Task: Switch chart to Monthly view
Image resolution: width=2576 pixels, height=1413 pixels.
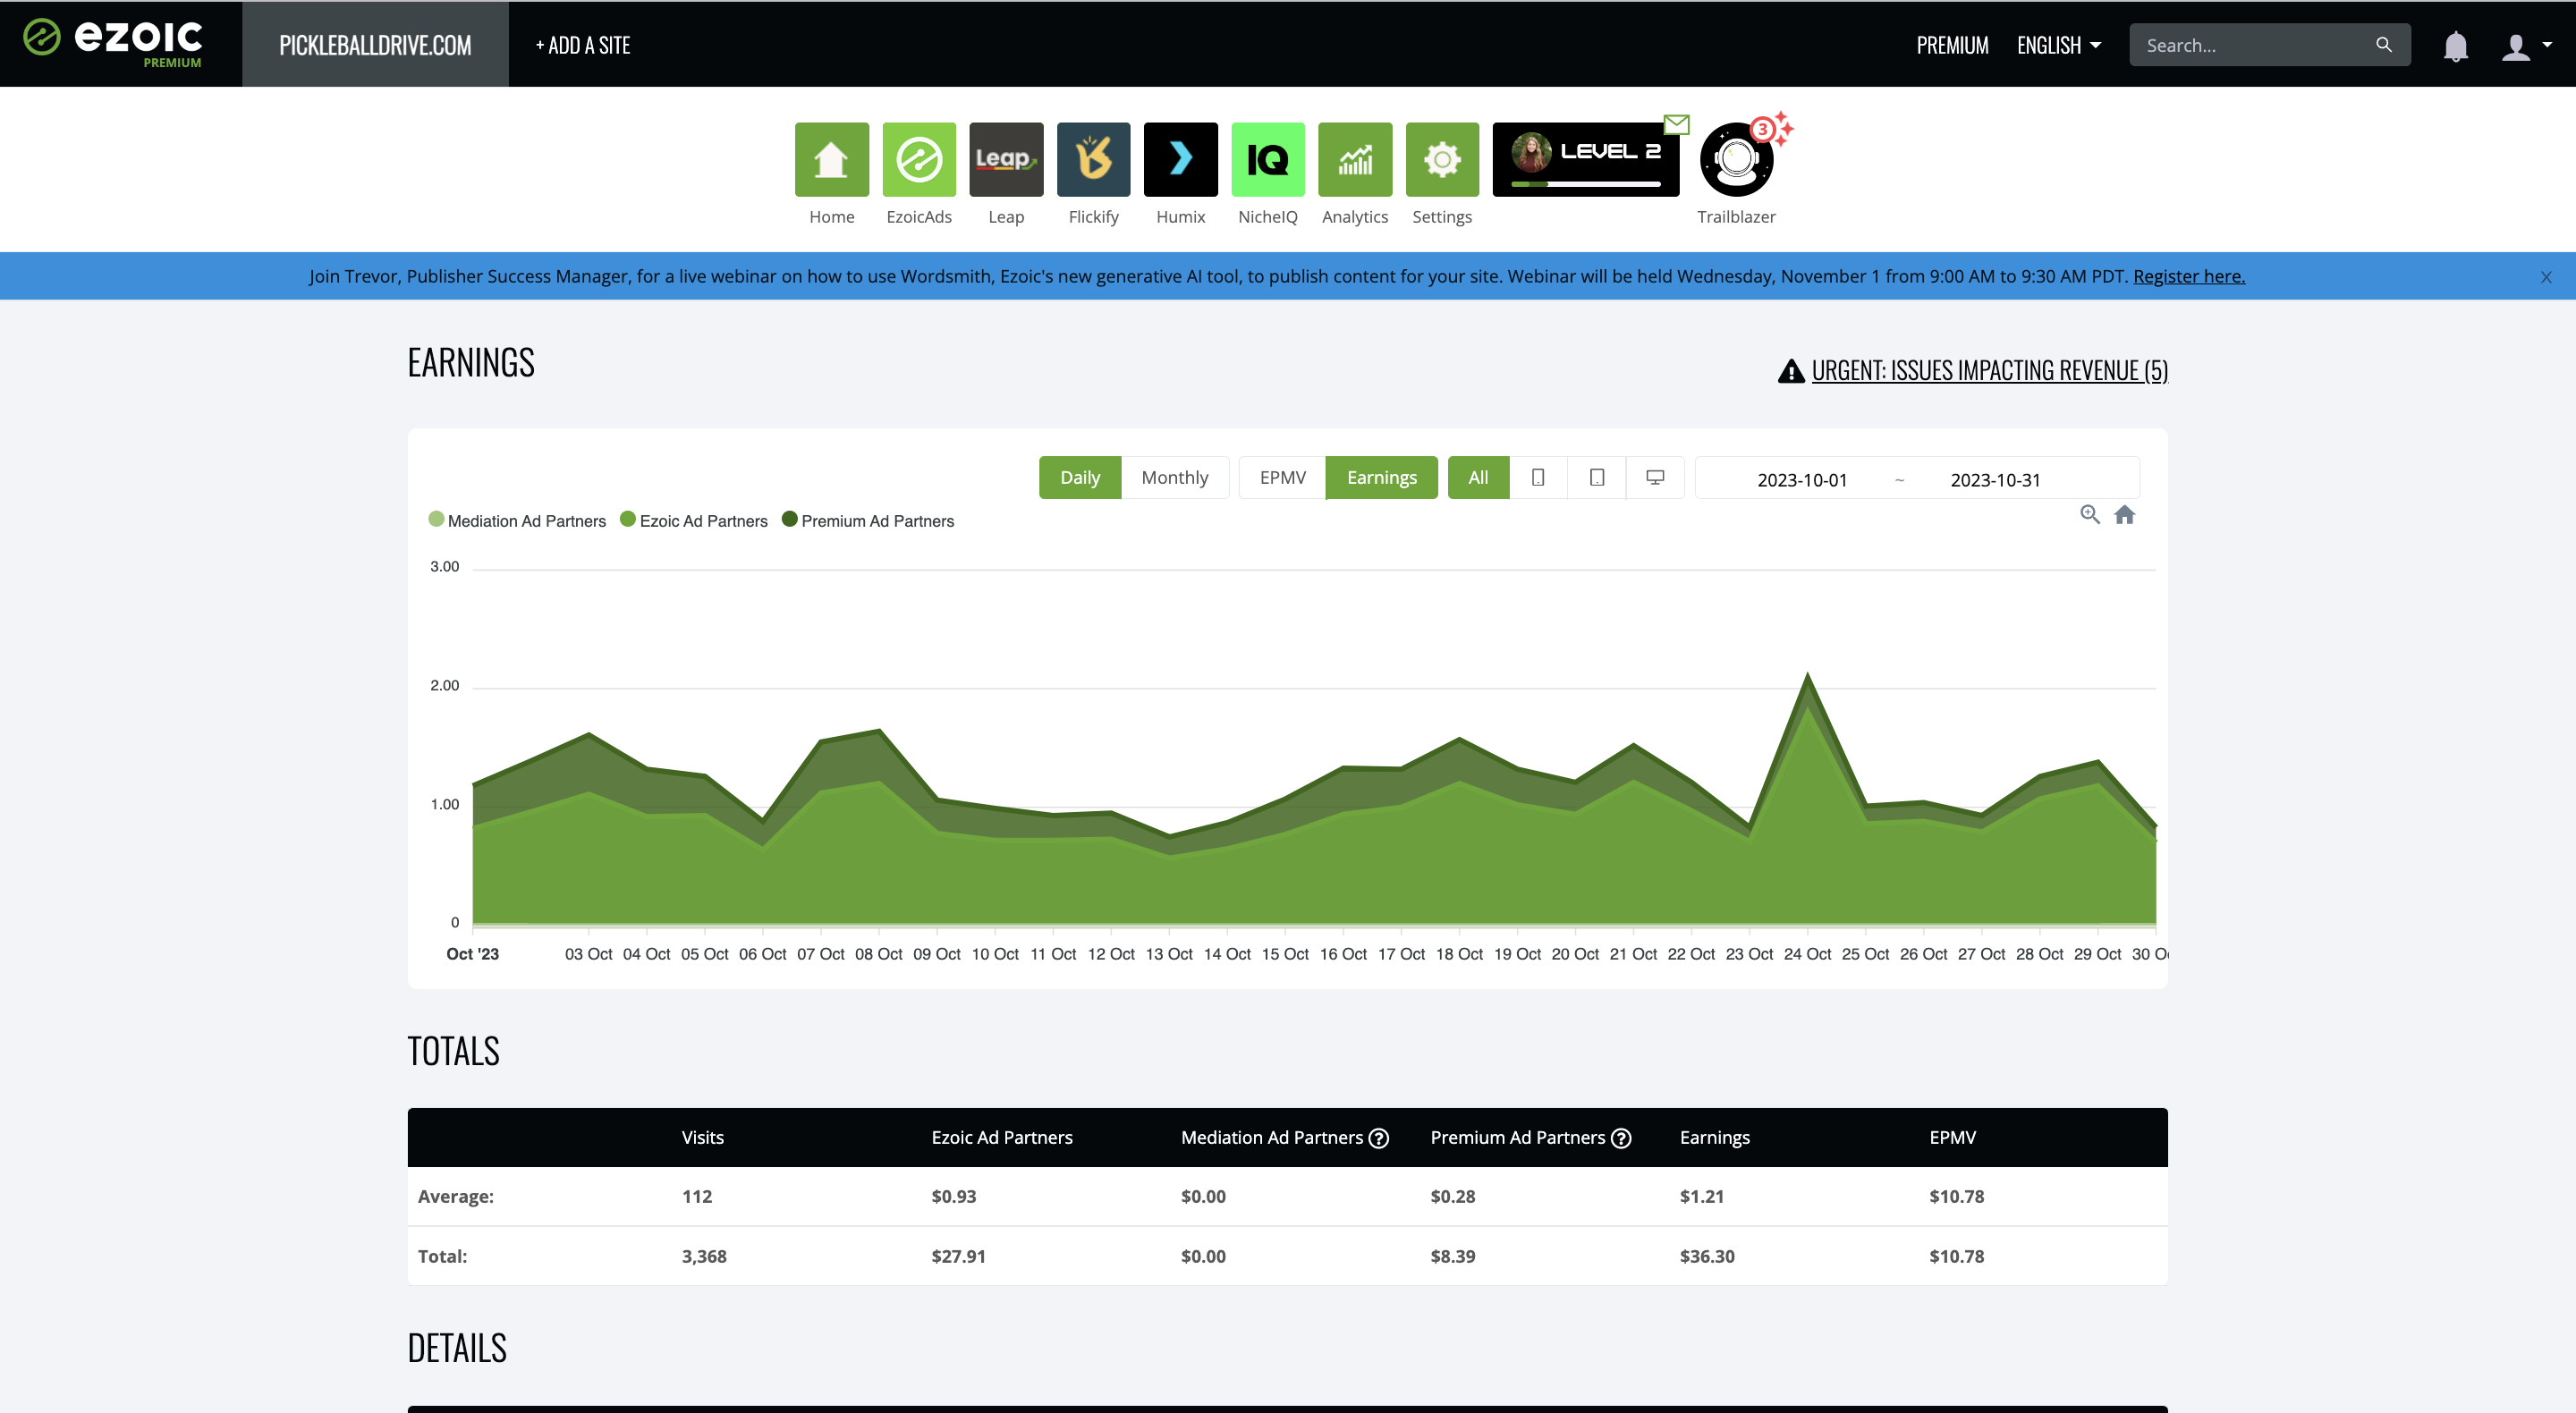Action: [1175, 478]
